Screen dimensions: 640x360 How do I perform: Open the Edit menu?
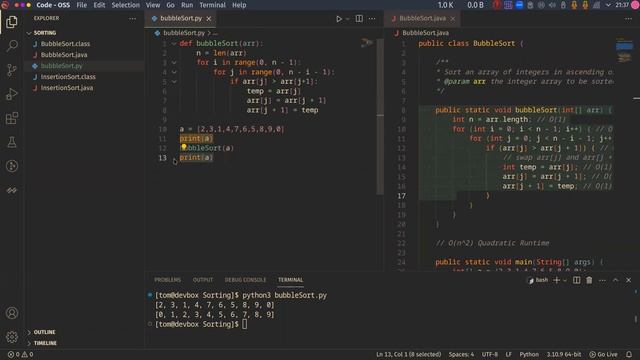click(99, 5)
